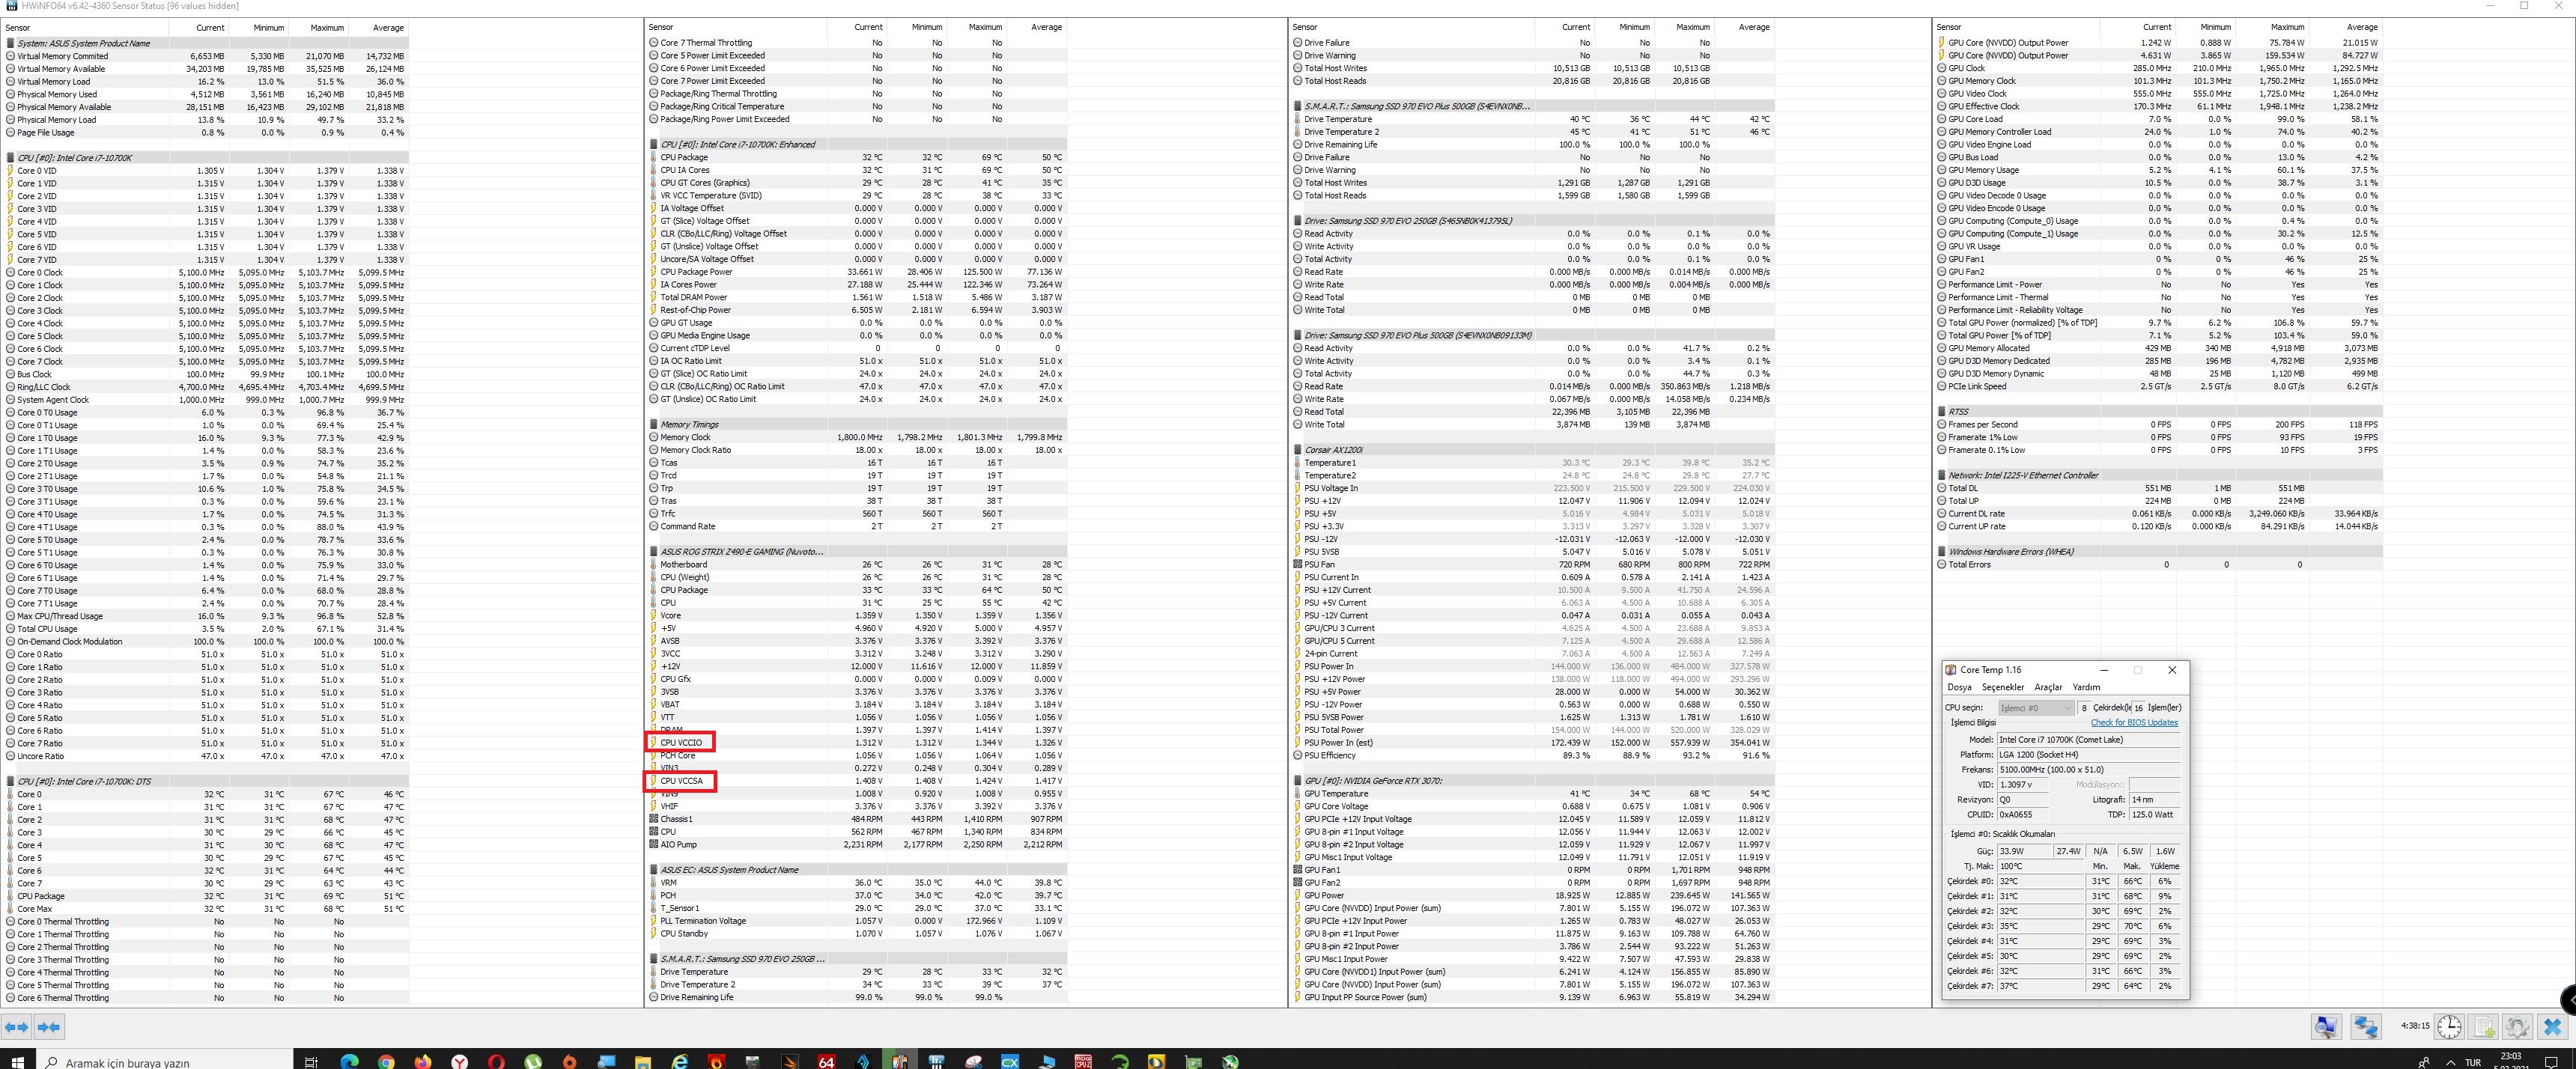This screenshot has width=2576, height=1069.
Task: Select the Memory Timings section header
Action: (x=856, y=424)
